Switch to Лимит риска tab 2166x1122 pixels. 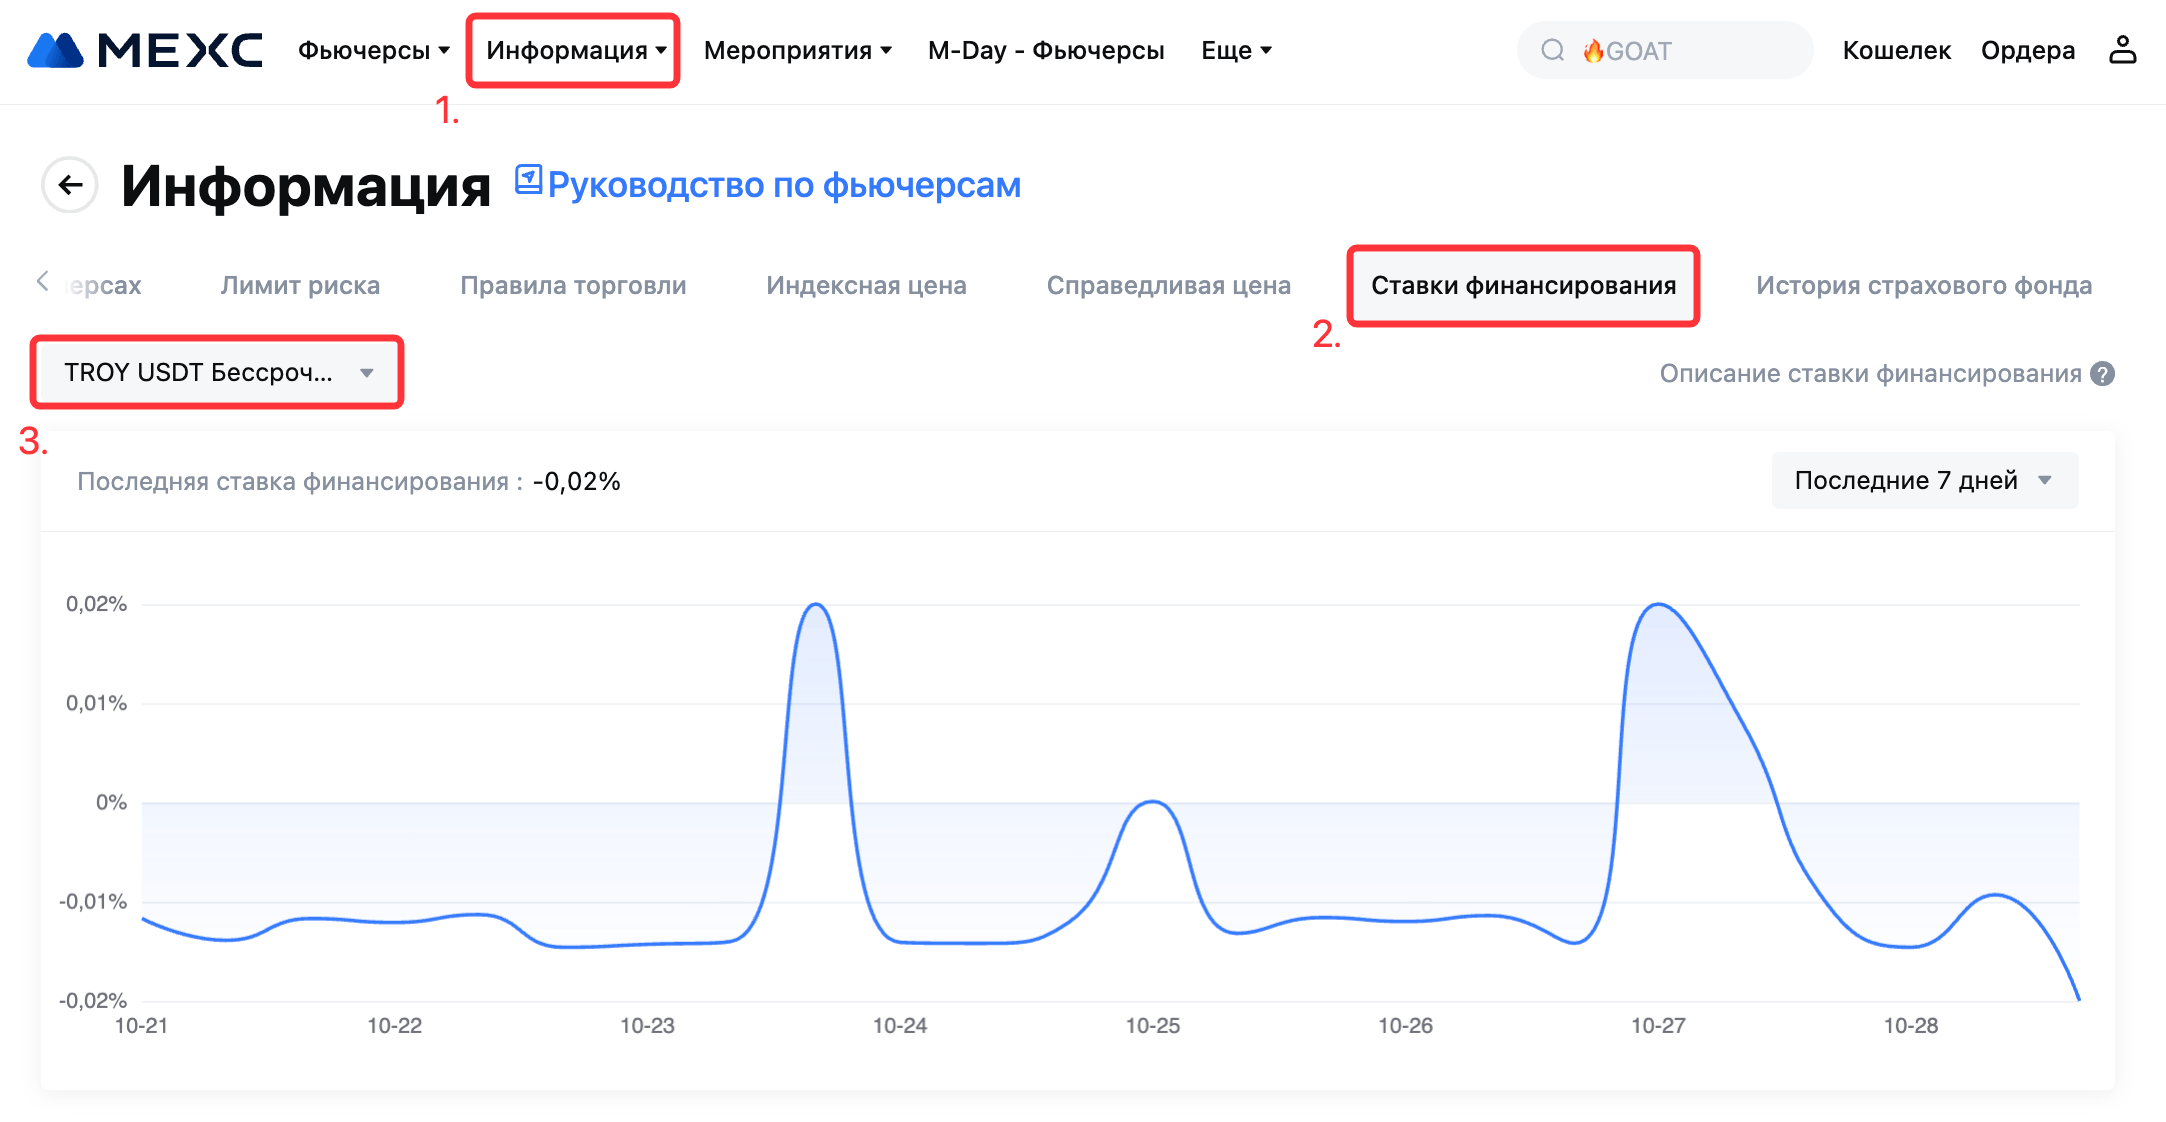tap(300, 286)
